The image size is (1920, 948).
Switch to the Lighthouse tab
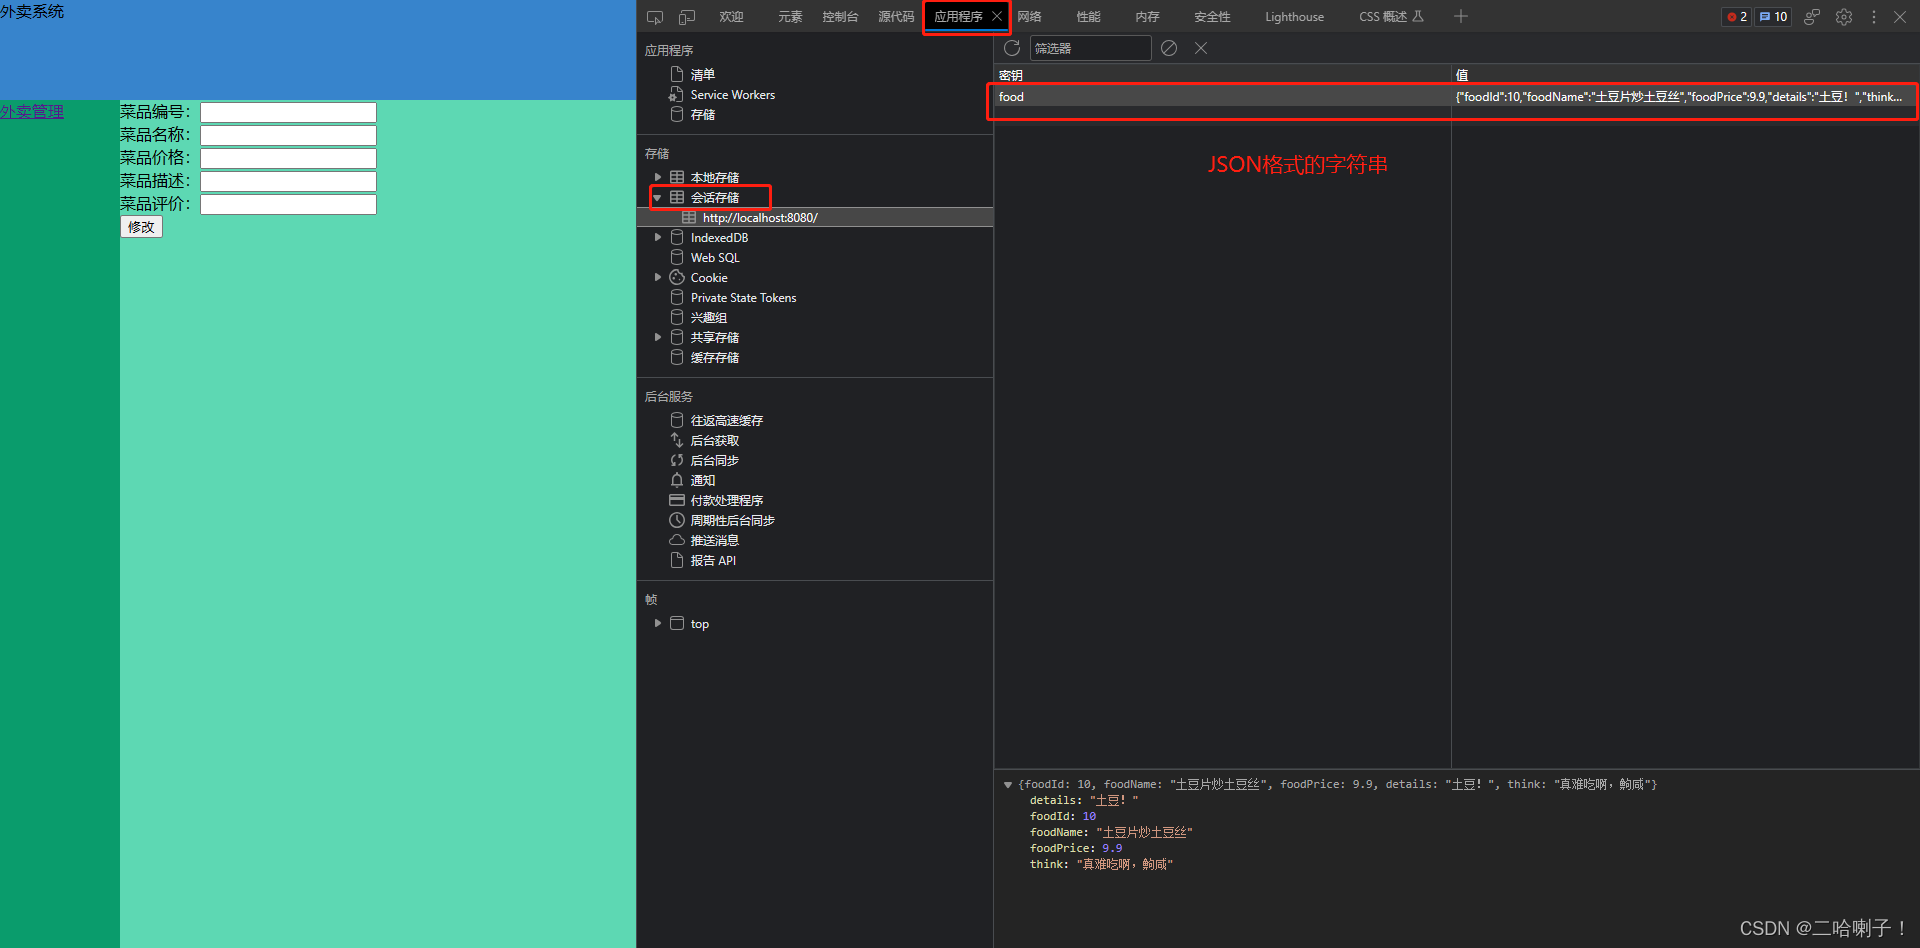[1294, 16]
